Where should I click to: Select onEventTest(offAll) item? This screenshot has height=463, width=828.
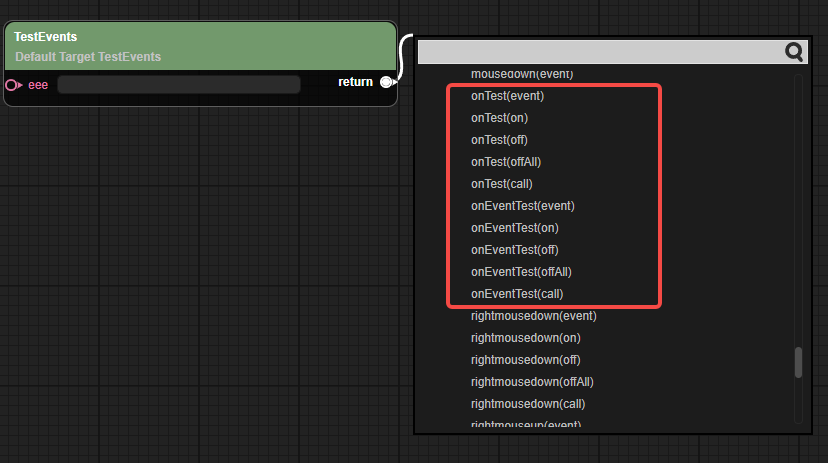point(521,272)
